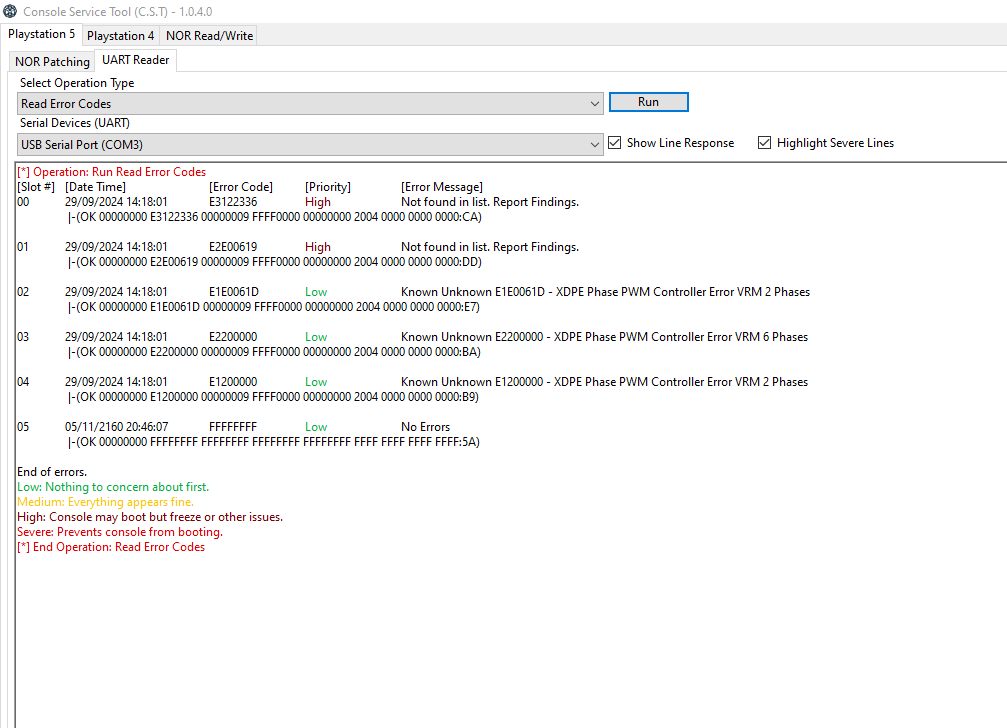Image resolution: width=1007 pixels, height=728 pixels.
Task: Click the raw response line ending in 0000:CA)
Action: point(275,217)
